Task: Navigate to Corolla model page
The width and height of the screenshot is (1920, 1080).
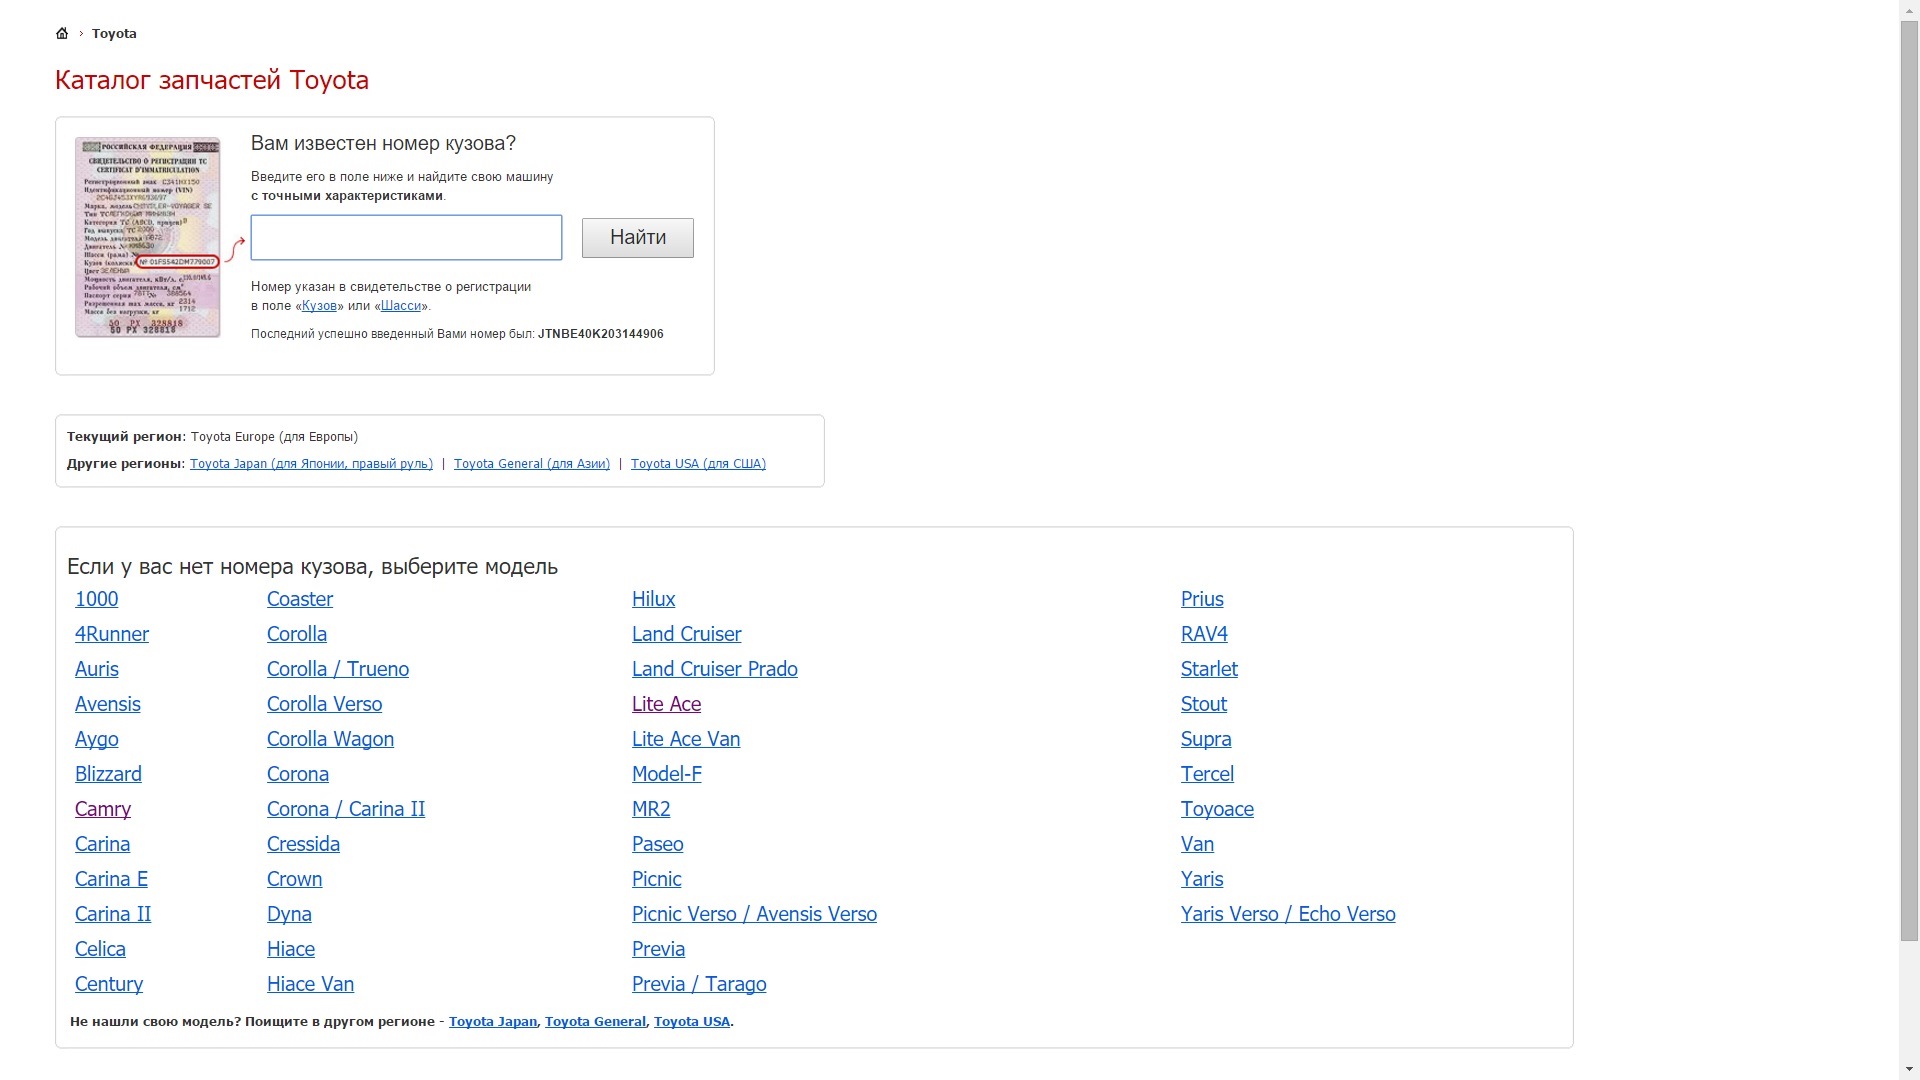Action: (x=297, y=633)
